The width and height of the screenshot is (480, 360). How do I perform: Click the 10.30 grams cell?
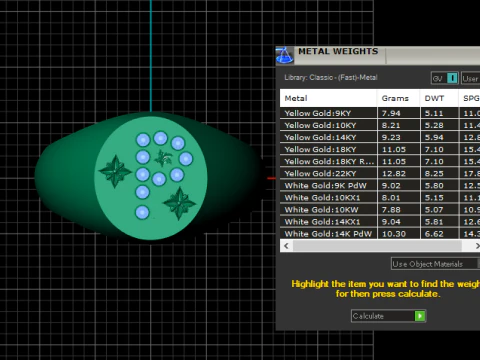click(399, 234)
